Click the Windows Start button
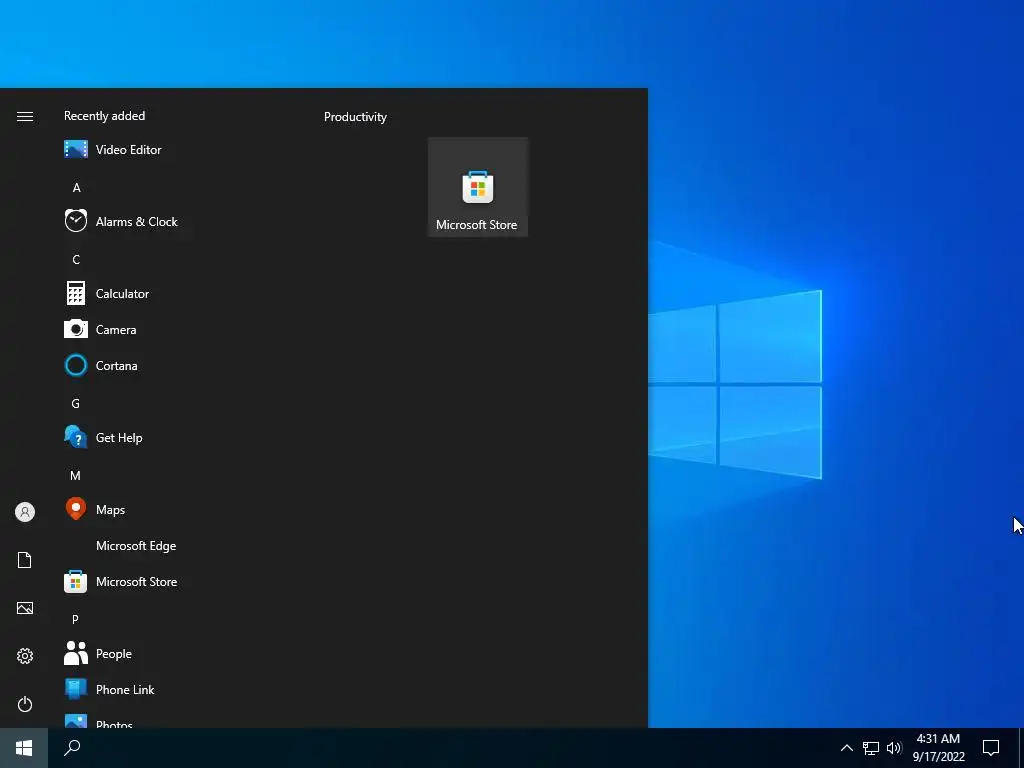 coord(24,748)
